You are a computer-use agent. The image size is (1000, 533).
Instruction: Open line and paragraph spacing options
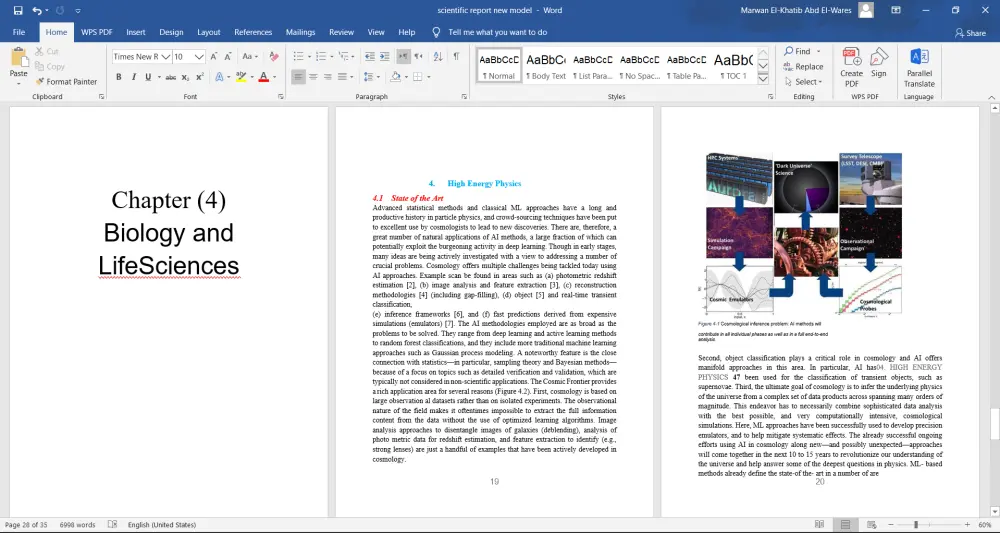(371, 77)
